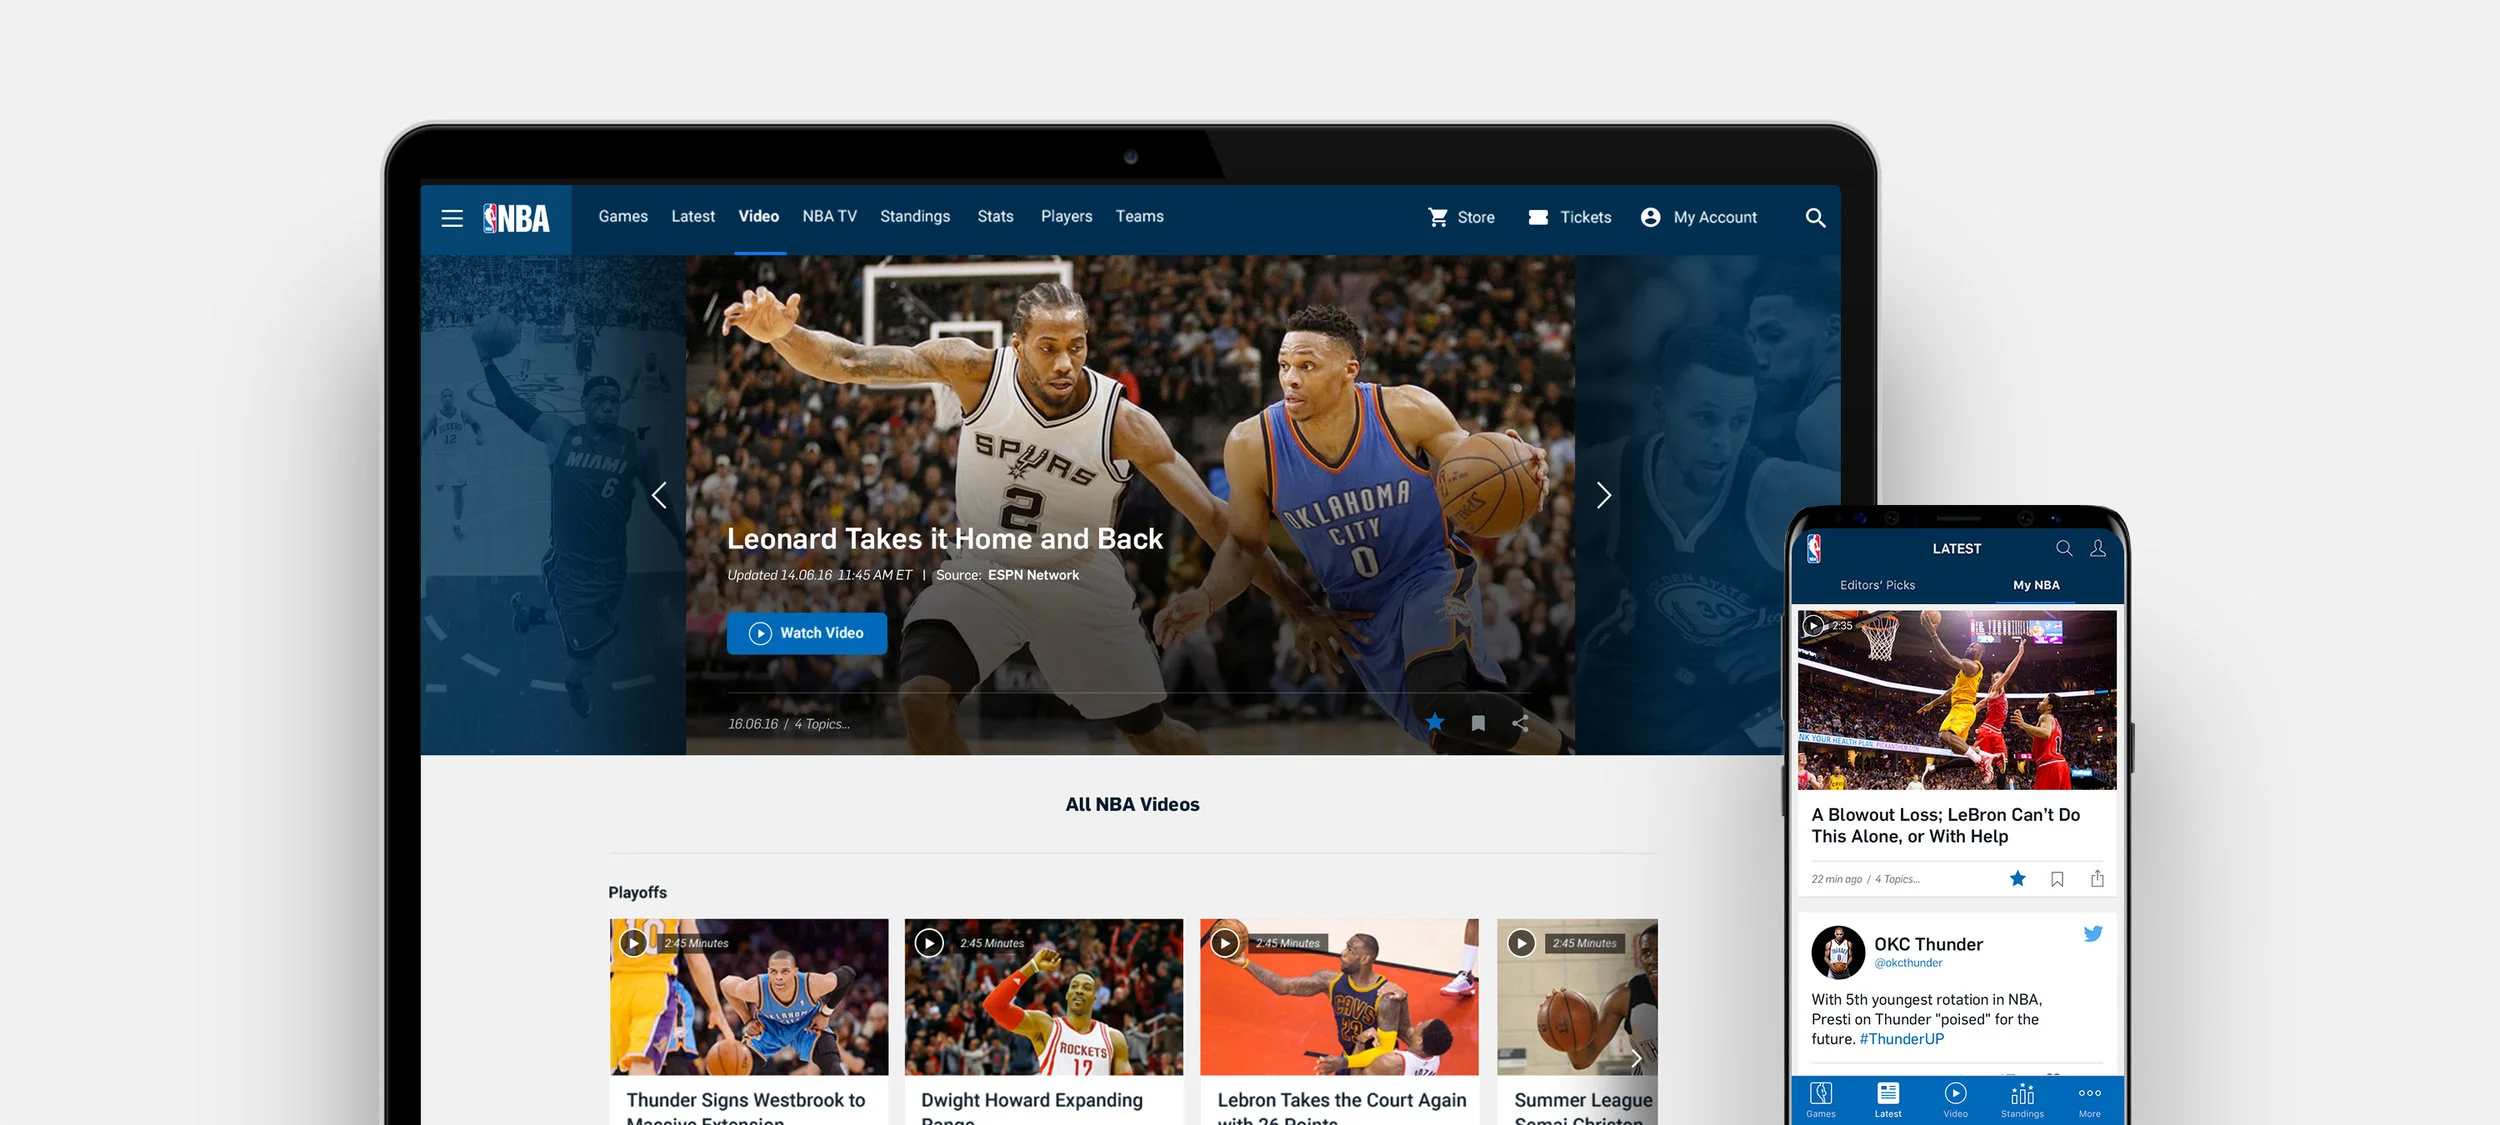Click the Watch Video button
Image resolution: width=2500 pixels, height=1125 pixels.
point(806,633)
